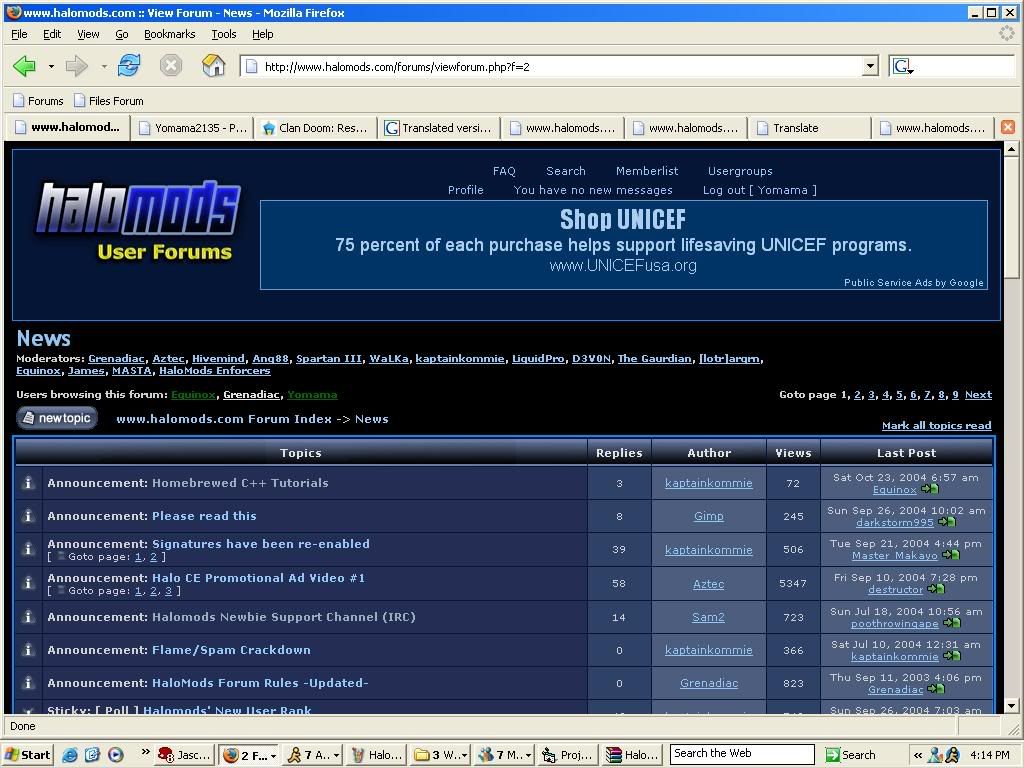
Task: Click the Shop UNICEF ad banner
Action: coord(624,245)
